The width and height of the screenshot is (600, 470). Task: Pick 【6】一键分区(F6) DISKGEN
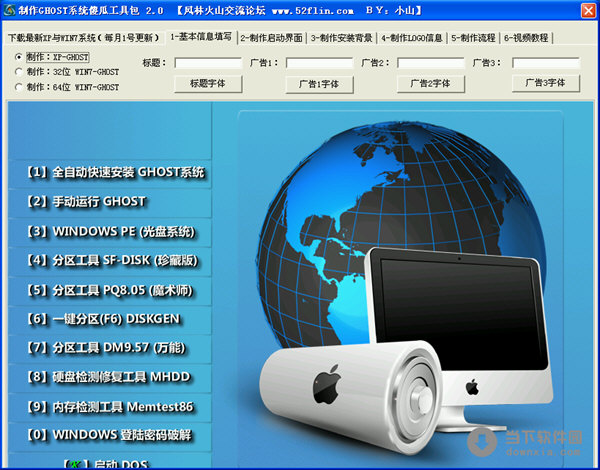pos(109,319)
